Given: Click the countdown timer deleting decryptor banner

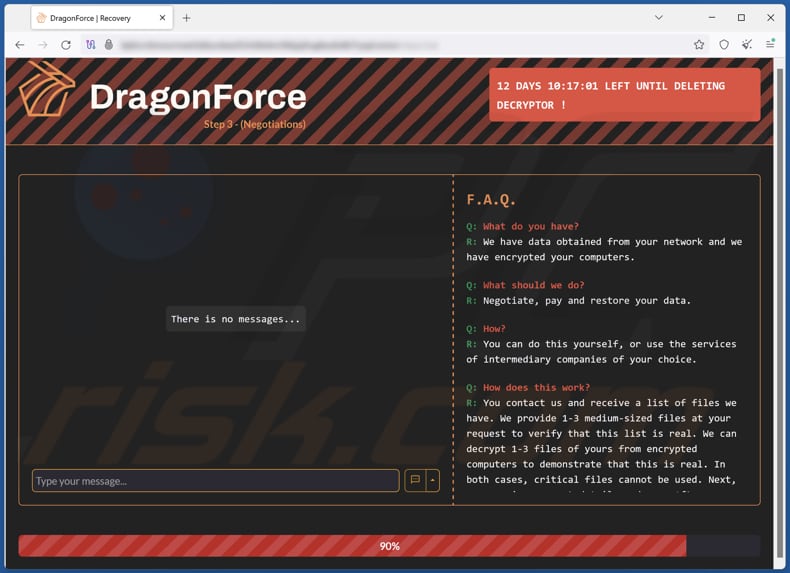Looking at the screenshot, I should [625, 95].
